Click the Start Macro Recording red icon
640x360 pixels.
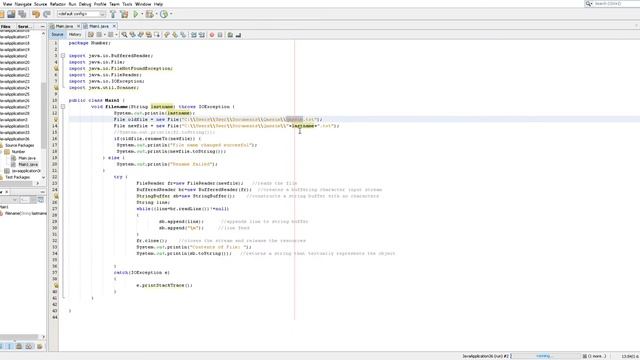tap(212, 35)
